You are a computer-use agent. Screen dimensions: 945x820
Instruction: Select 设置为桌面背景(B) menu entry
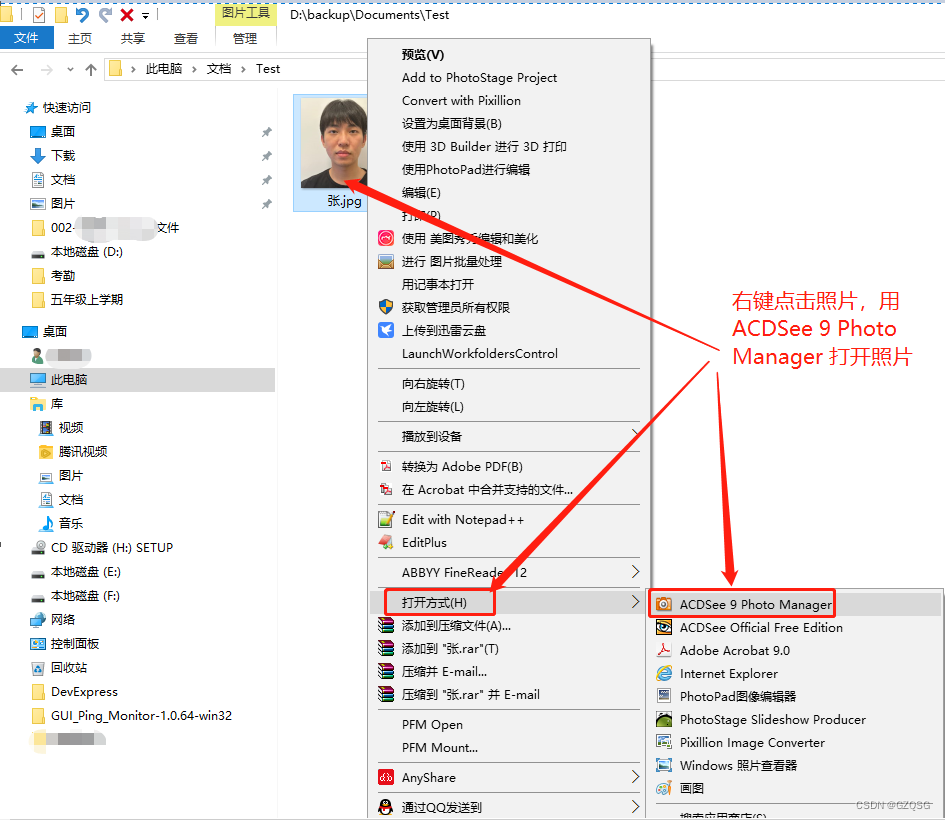coord(451,124)
